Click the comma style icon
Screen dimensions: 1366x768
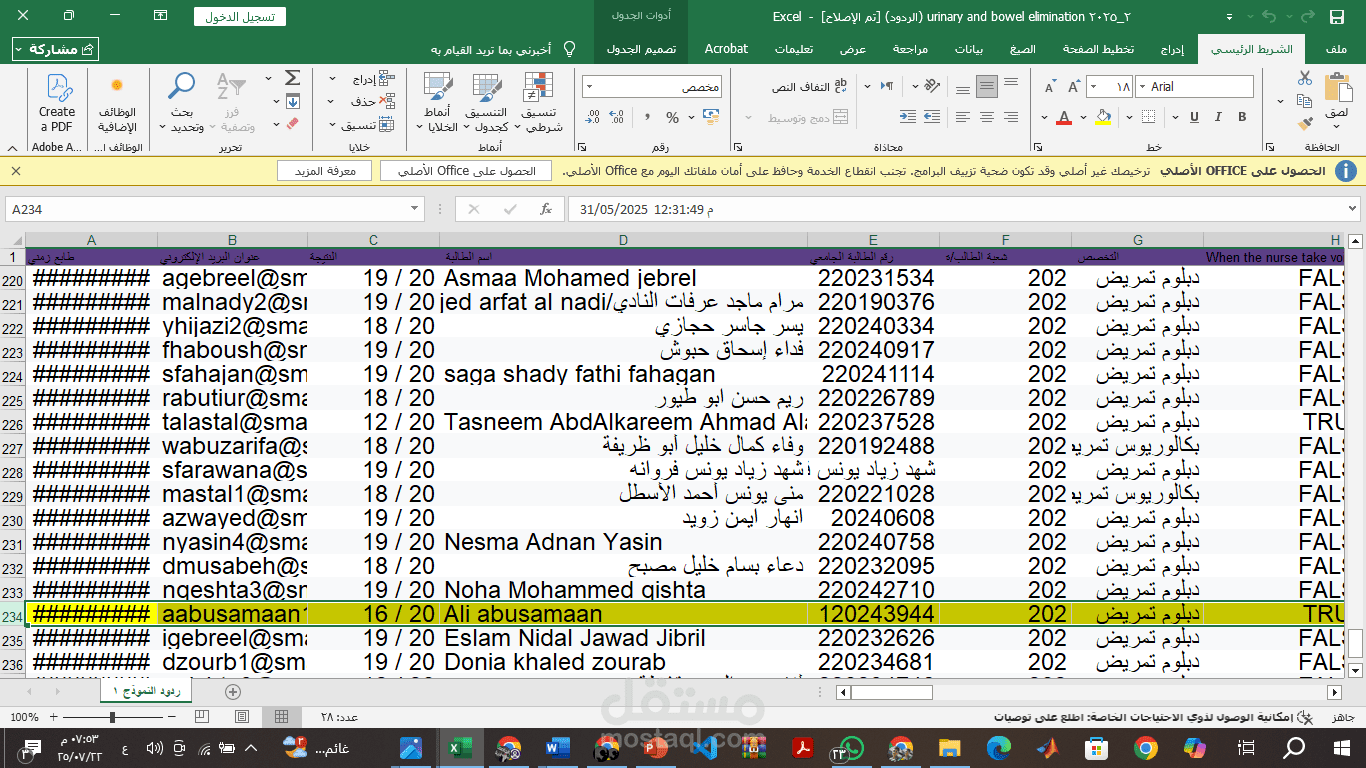[648, 118]
